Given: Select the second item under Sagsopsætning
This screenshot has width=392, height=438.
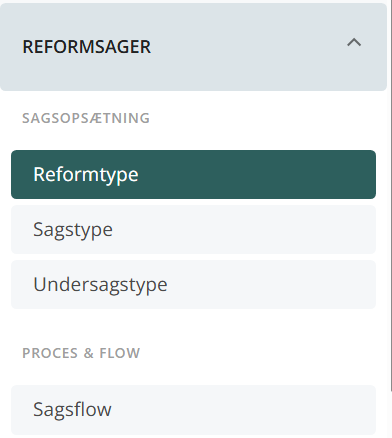Looking at the screenshot, I should 193,229.
